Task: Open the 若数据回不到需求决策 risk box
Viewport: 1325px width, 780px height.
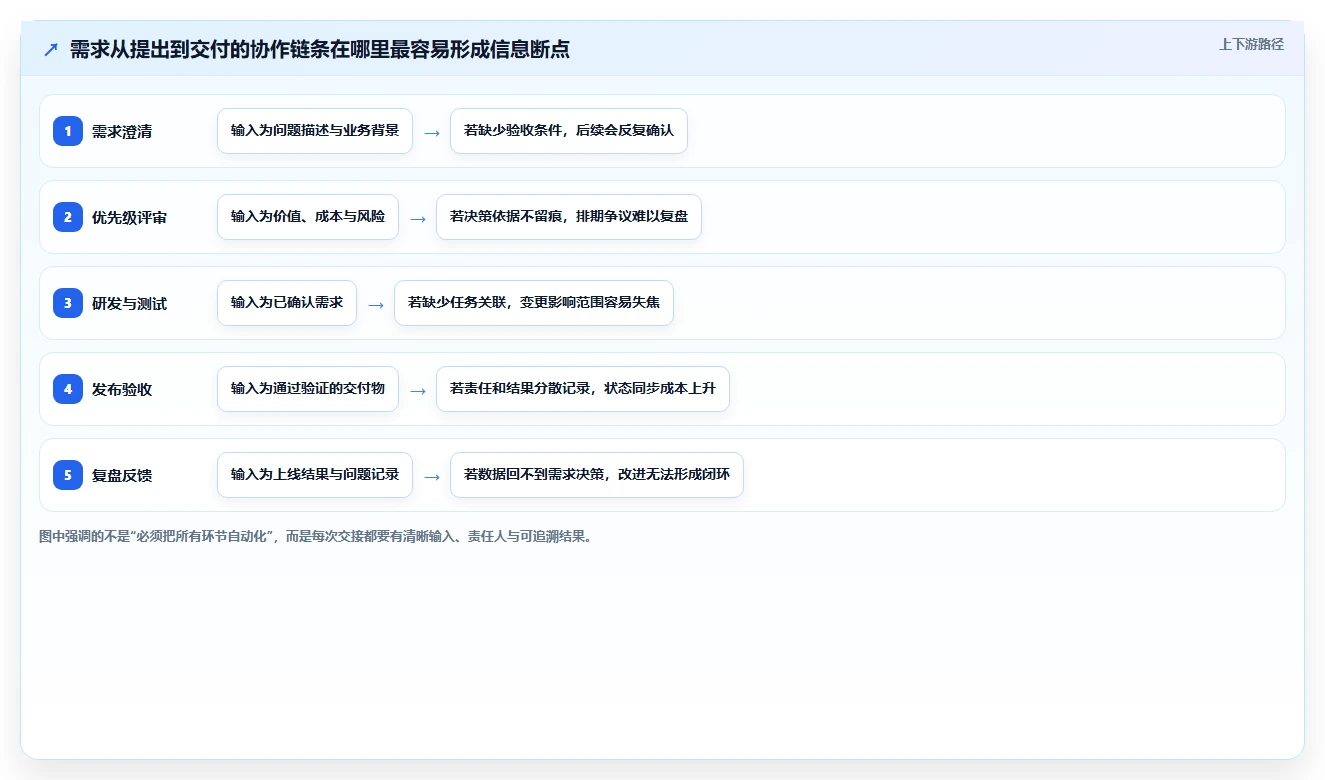Action: coord(597,475)
